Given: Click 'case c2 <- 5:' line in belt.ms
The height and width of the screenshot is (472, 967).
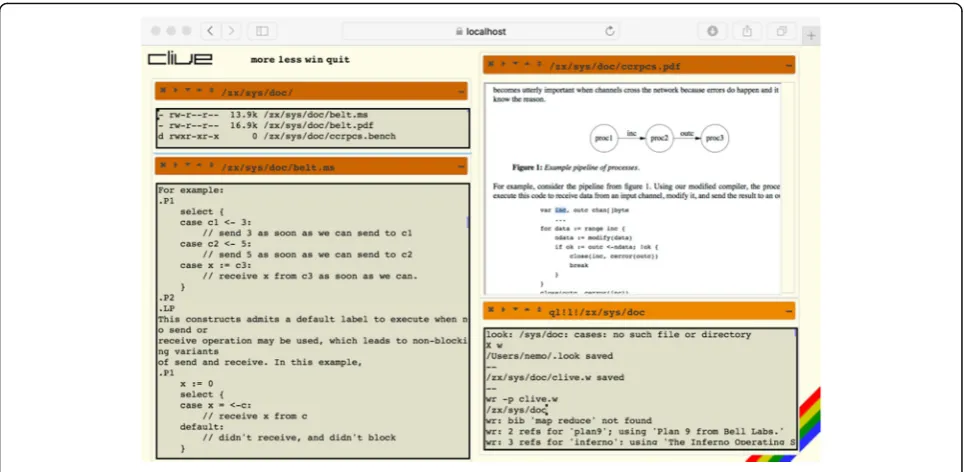Looking at the screenshot, I should click(216, 243).
